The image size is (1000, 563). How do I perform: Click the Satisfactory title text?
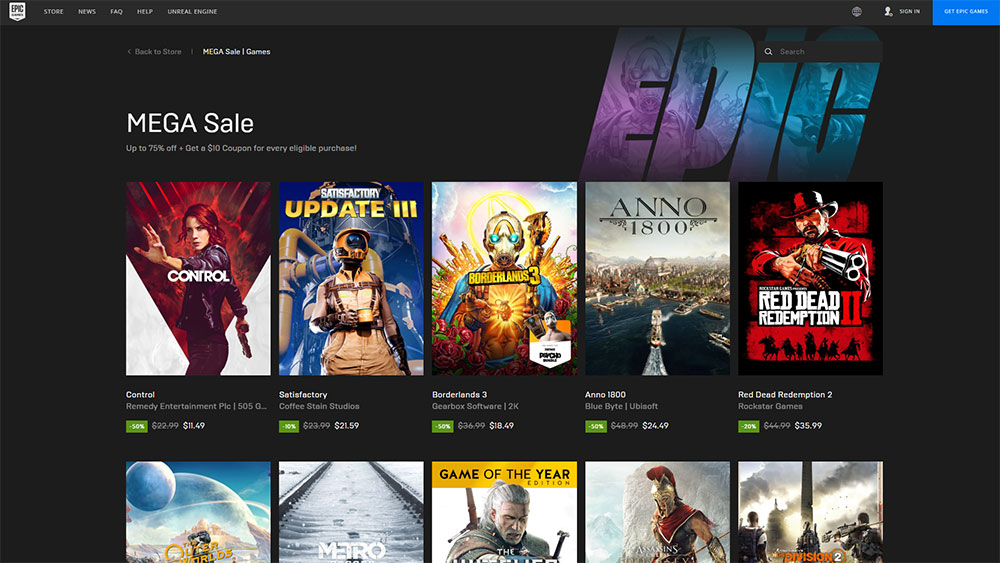303,395
